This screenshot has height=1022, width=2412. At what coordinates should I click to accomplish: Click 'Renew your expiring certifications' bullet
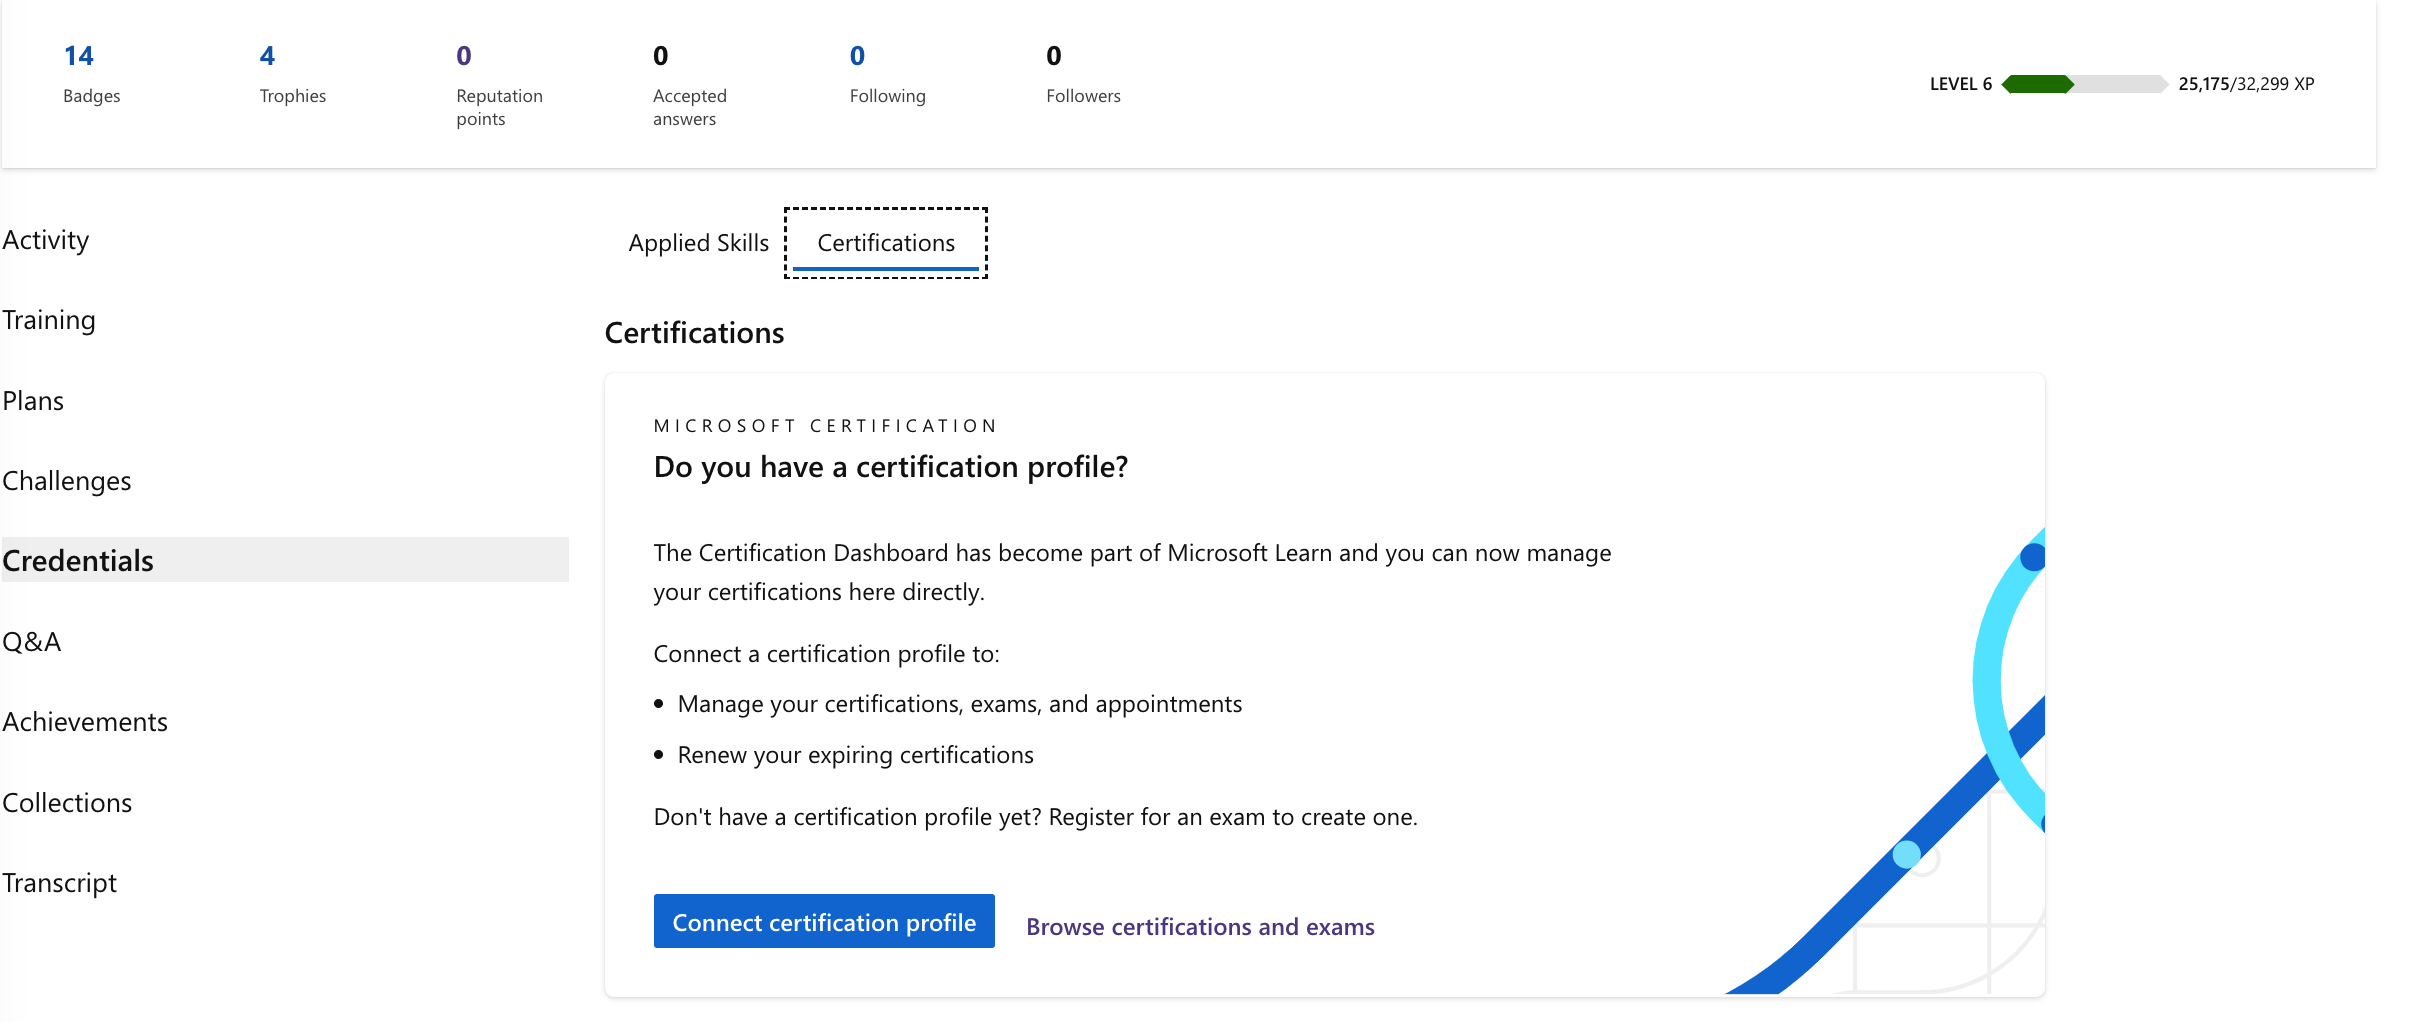[855, 755]
